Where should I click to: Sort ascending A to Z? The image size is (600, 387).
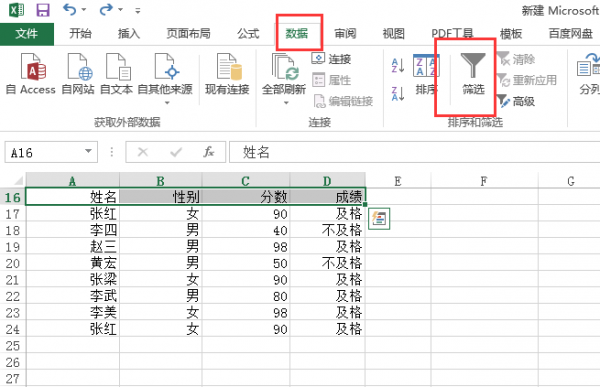coord(398,65)
